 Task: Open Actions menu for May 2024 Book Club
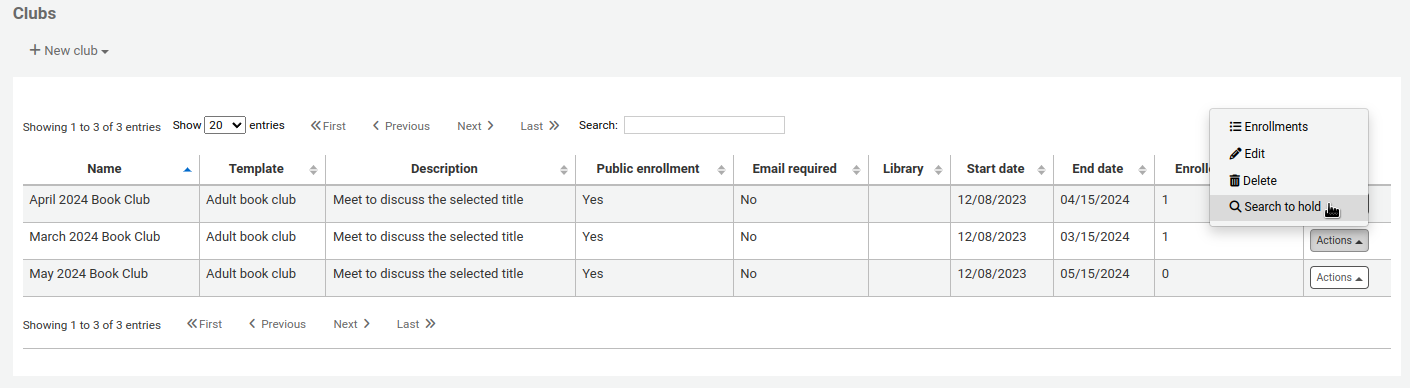click(x=1339, y=277)
